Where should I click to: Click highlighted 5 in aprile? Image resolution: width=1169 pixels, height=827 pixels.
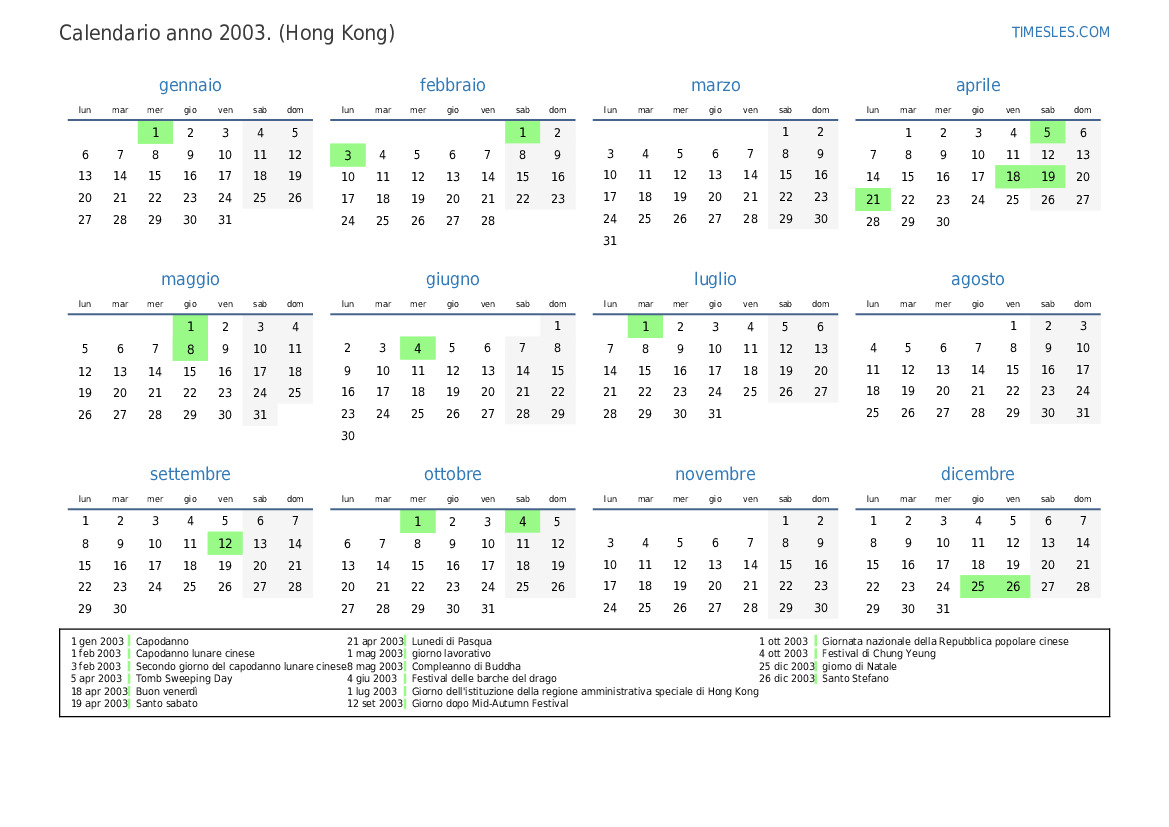click(1047, 133)
